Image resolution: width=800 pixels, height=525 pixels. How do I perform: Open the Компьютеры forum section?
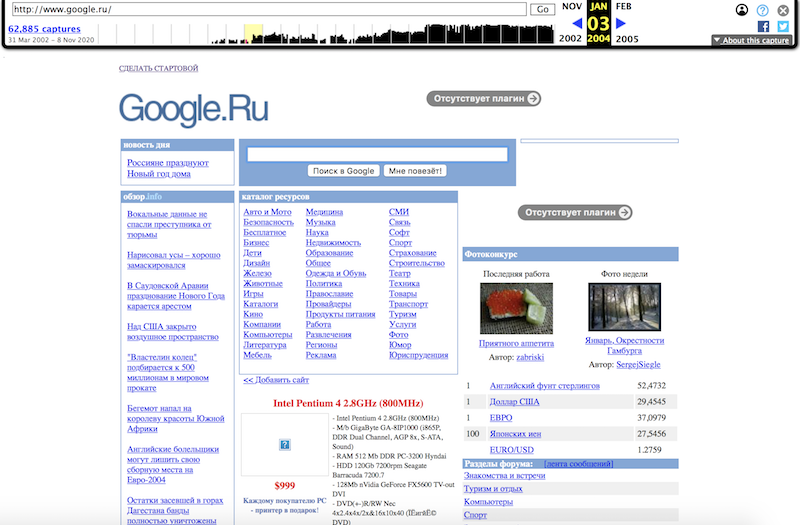coord(488,502)
